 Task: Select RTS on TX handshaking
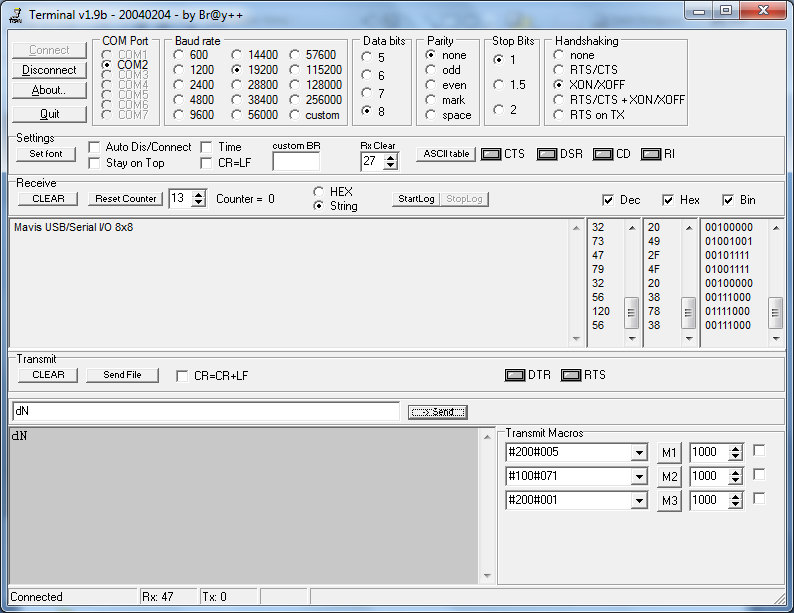point(559,115)
